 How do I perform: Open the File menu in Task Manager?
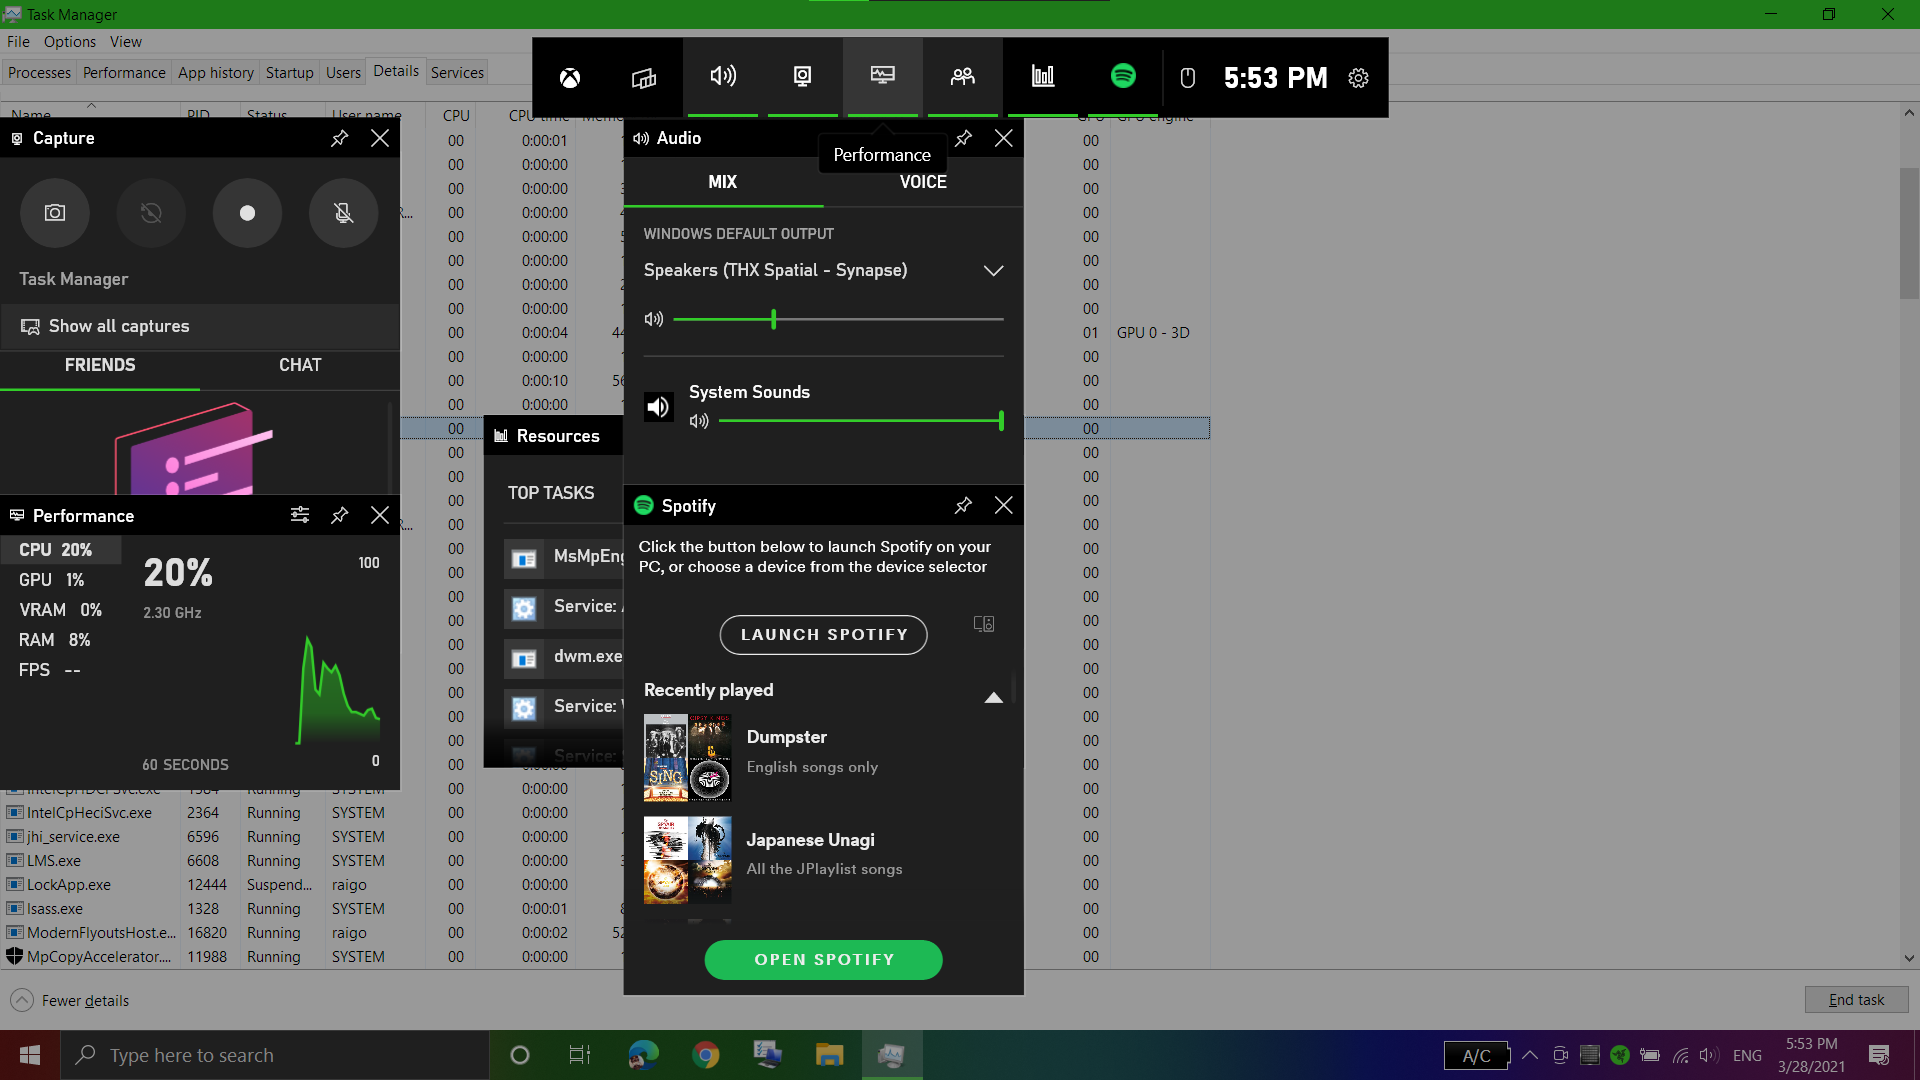point(18,41)
